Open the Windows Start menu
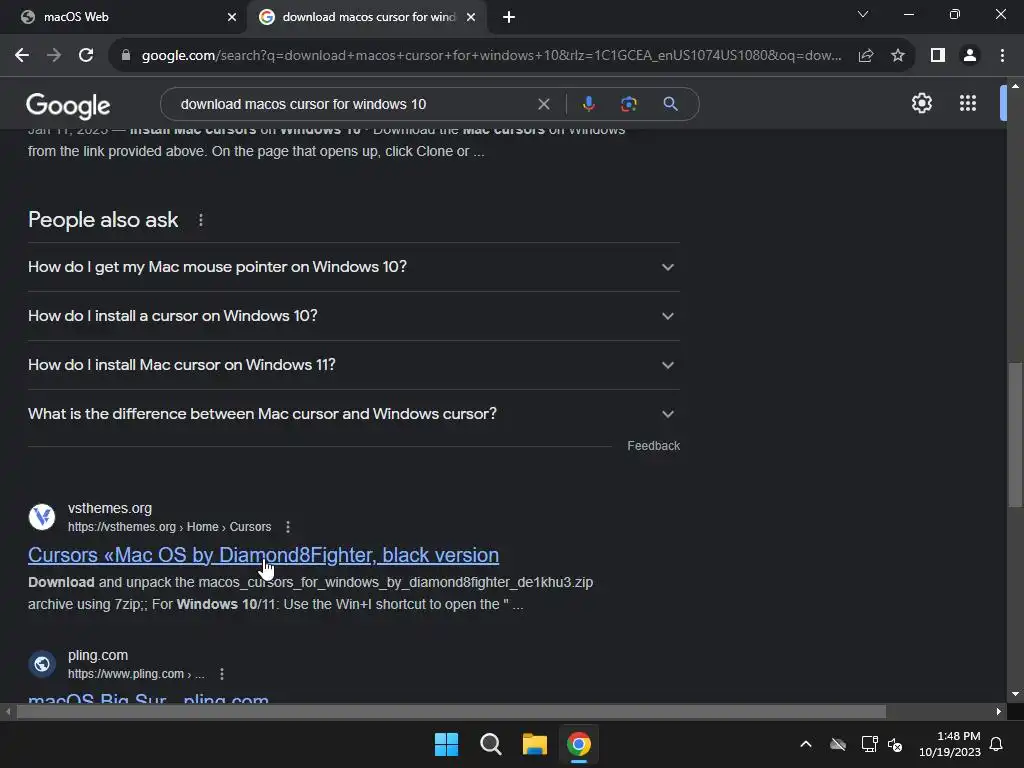Image resolution: width=1024 pixels, height=768 pixels. [x=447, y=744]
